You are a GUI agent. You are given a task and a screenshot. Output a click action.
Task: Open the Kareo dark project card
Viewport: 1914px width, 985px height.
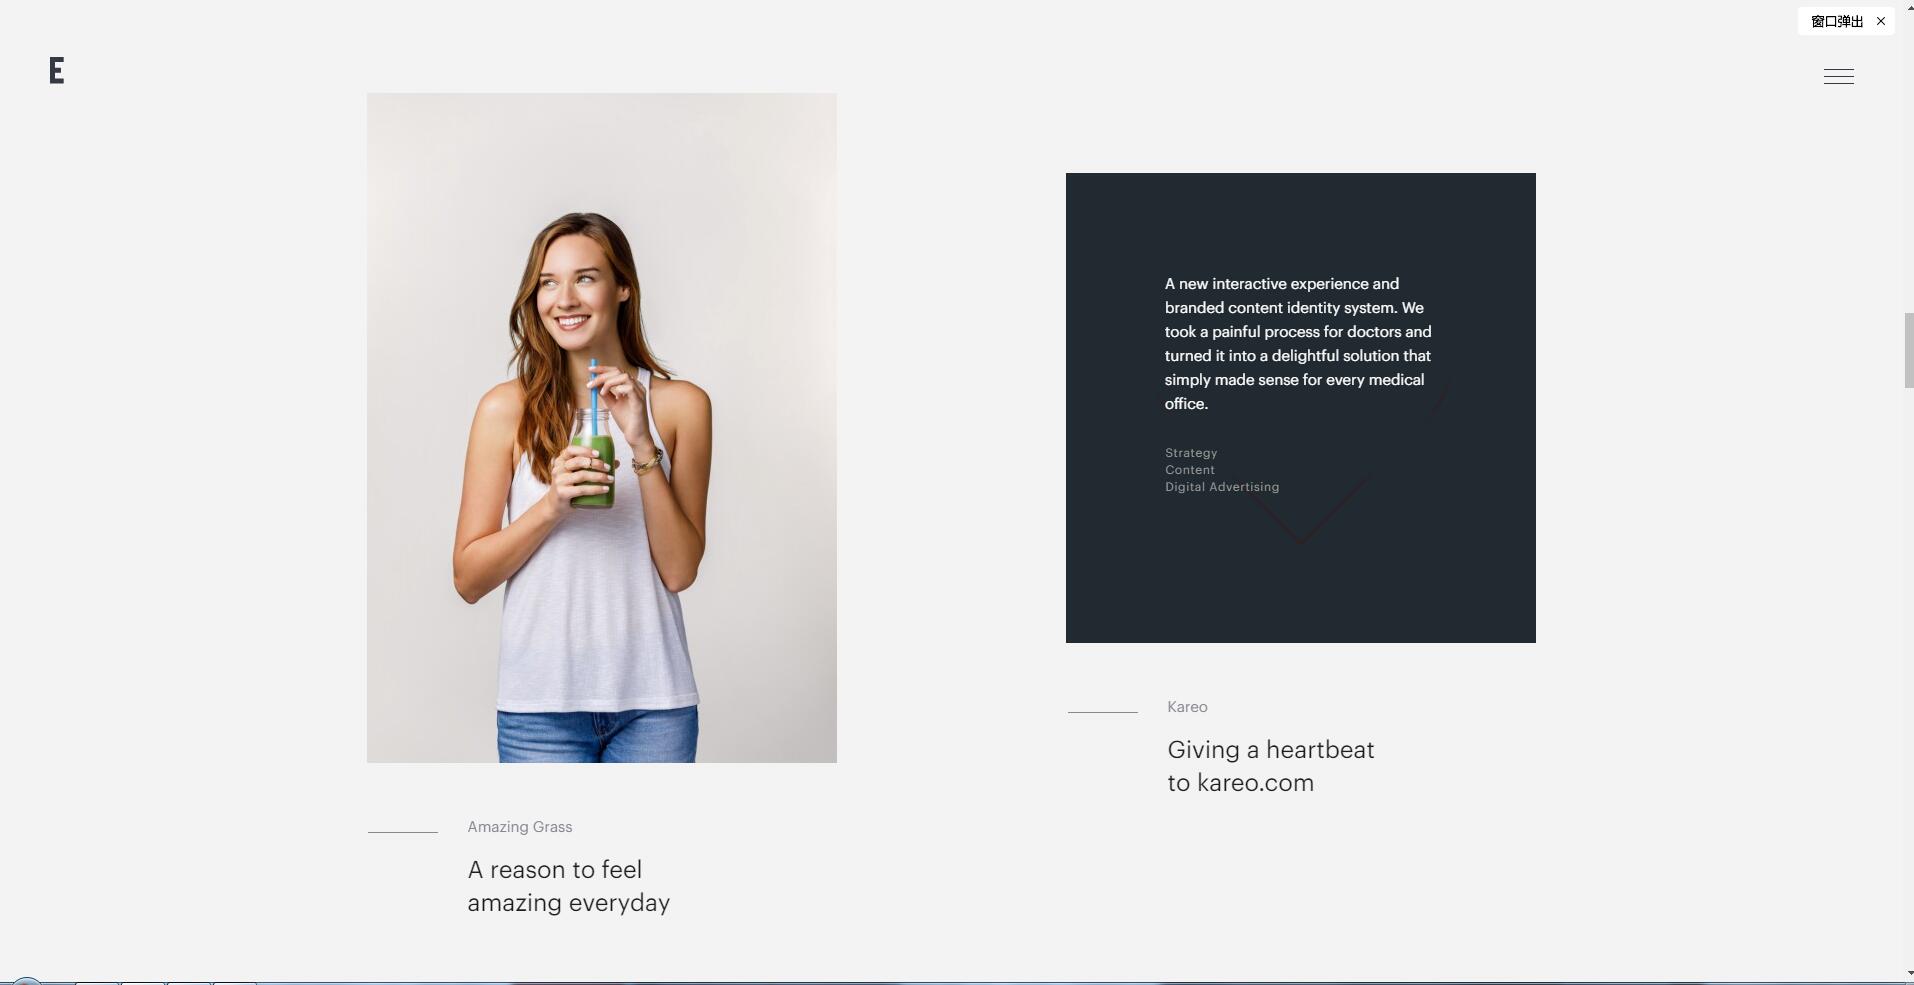1300,408
